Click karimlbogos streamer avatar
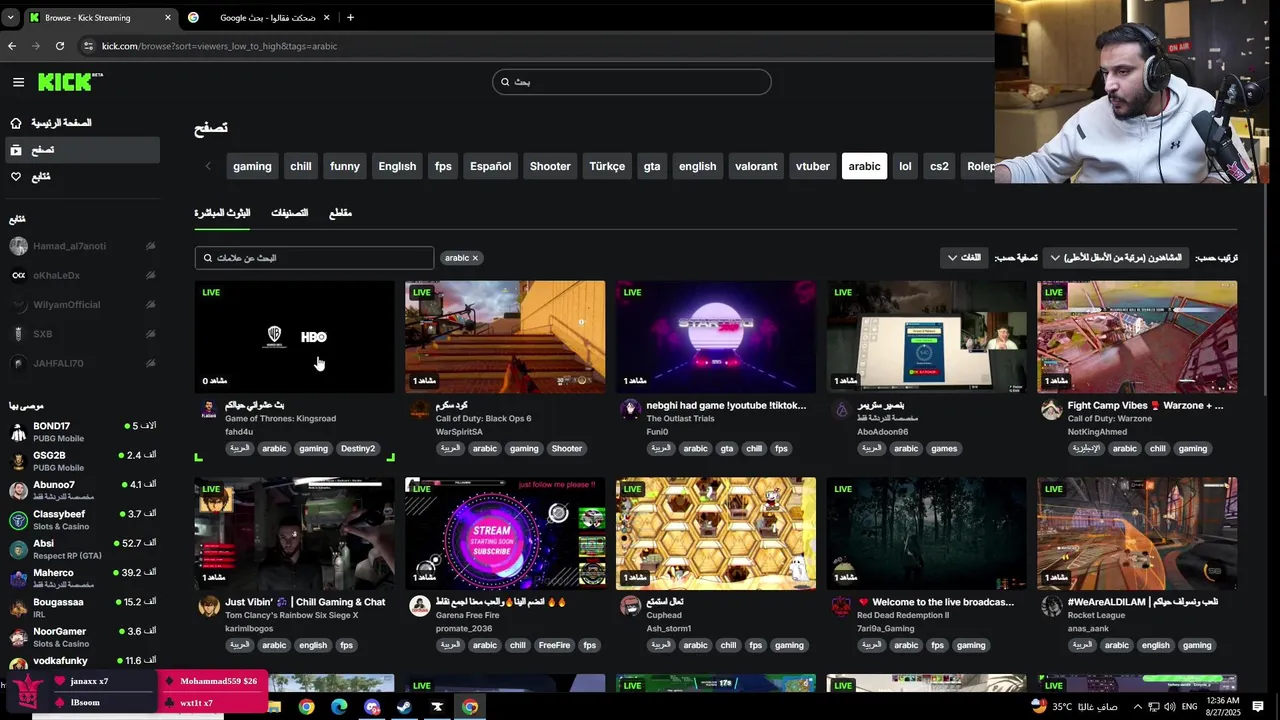1280x720 pixels. (x=209, y=606)
